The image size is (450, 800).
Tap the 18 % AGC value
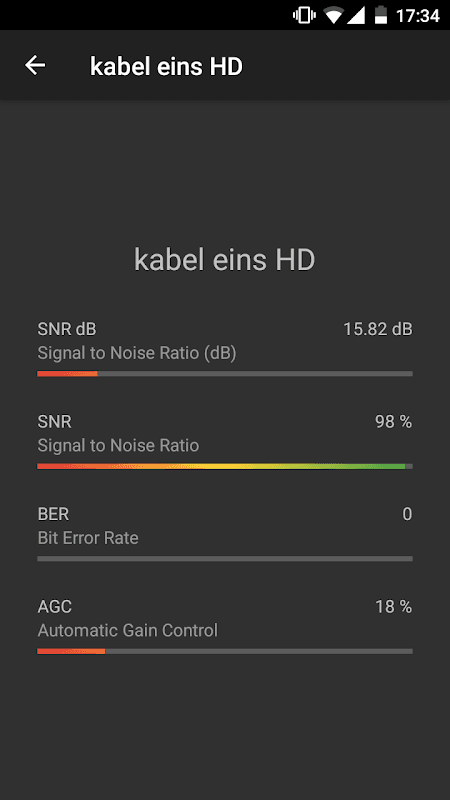pyautogui.click(x=393, y=607)
